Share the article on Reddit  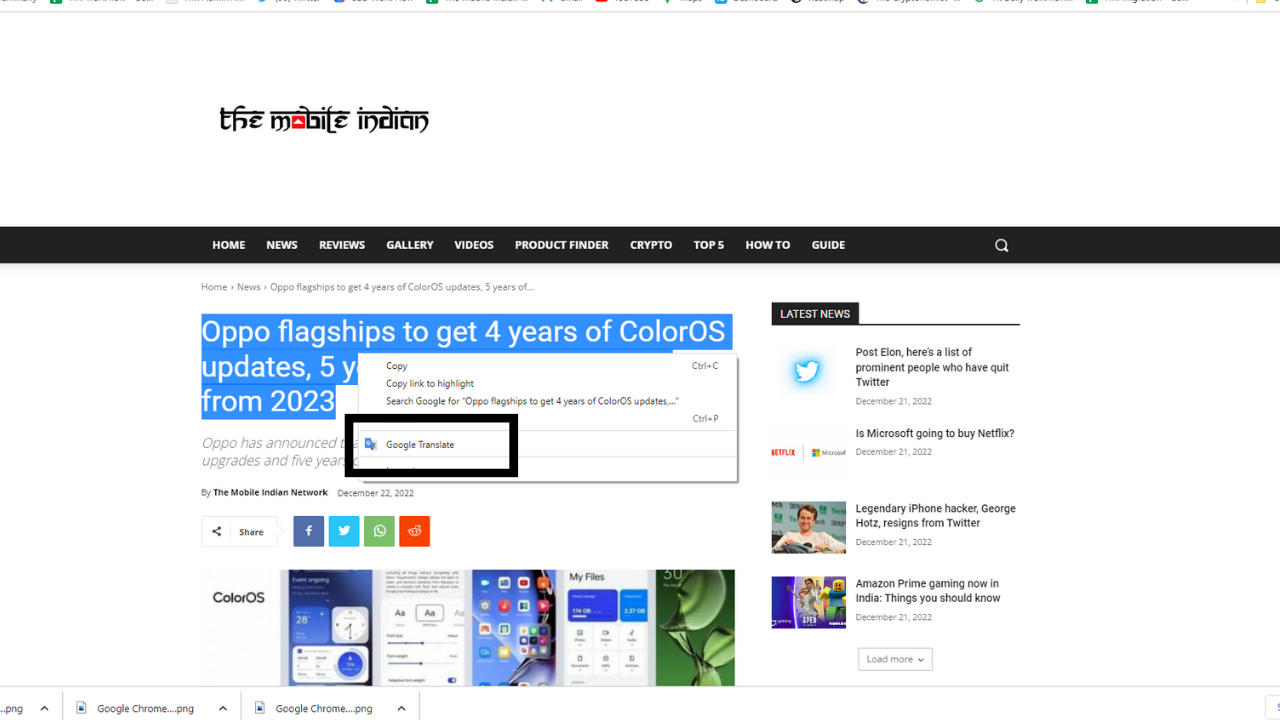tap(415, 531)
